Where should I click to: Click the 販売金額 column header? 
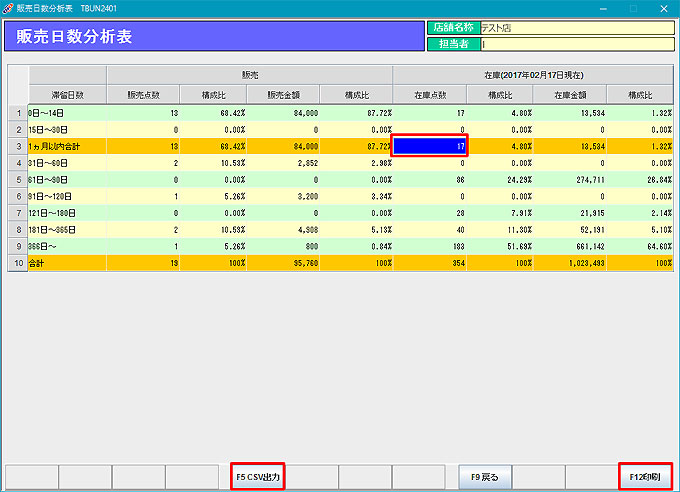[x=284, y=95]
